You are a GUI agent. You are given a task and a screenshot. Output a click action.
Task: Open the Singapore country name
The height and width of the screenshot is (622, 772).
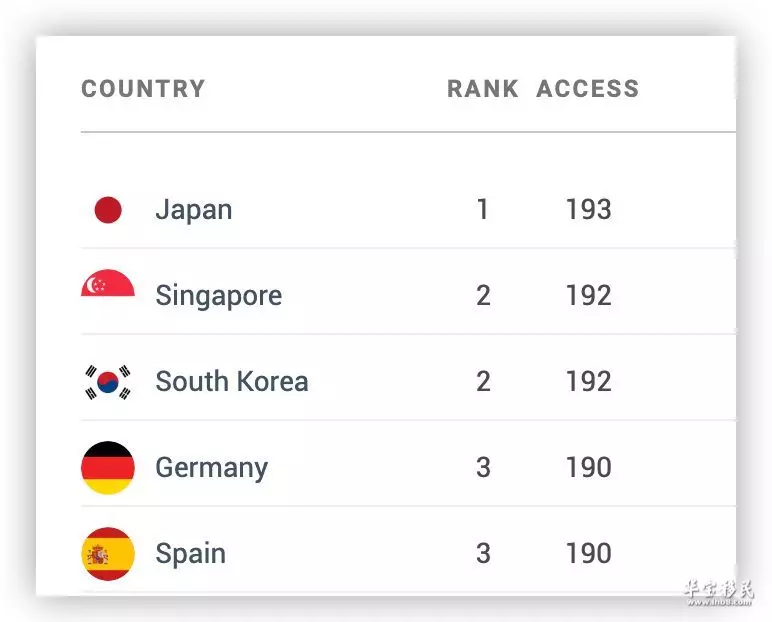[x=219, y=296]
